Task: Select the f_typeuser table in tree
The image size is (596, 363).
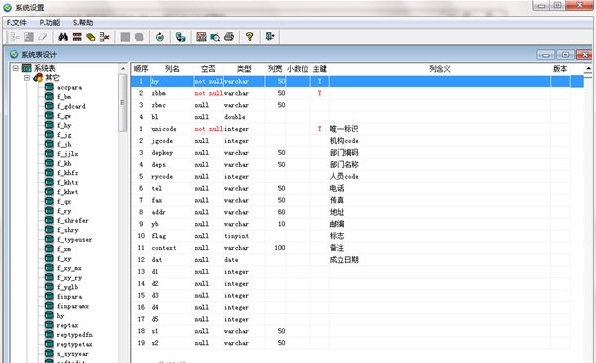Action: coord(74,240)
